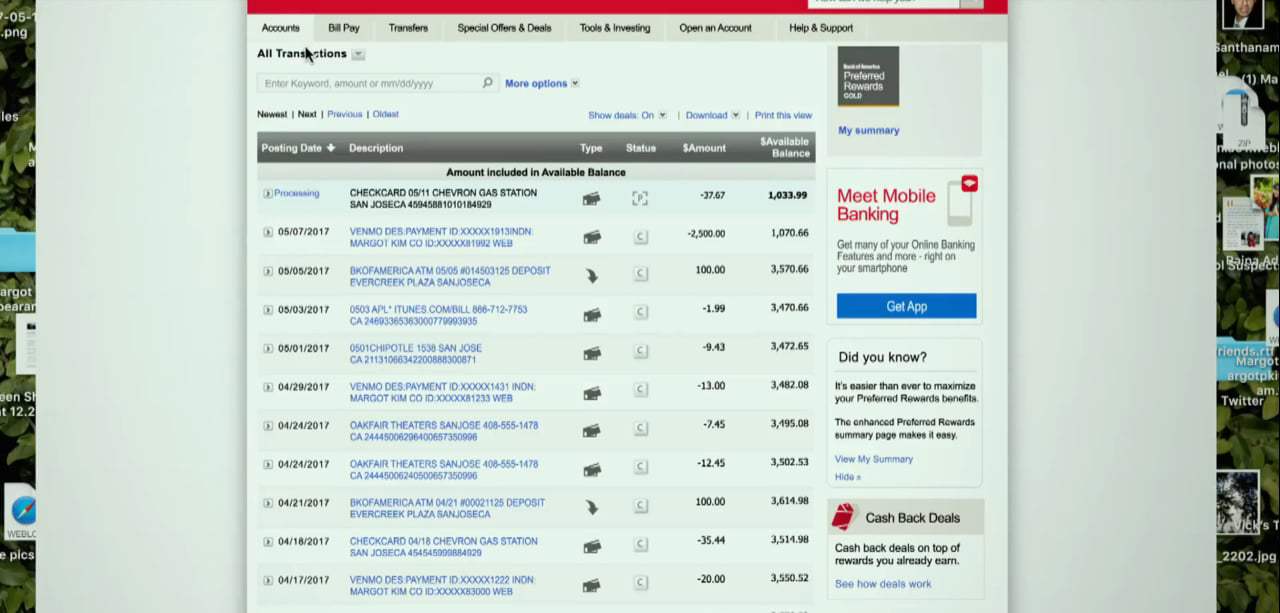Open VENMO payment 05/07 Margot Kim description

[441, 237]
